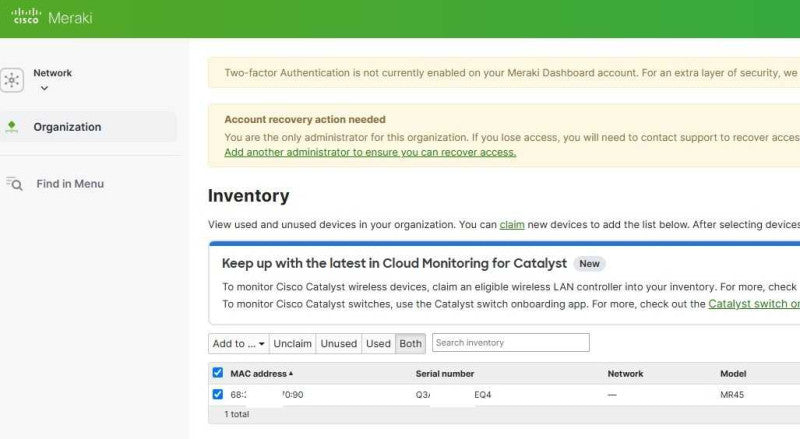Uncheck the MR45 device row checkbox
The height and width of the screenshot is (439, 800).
pos(217,394)
